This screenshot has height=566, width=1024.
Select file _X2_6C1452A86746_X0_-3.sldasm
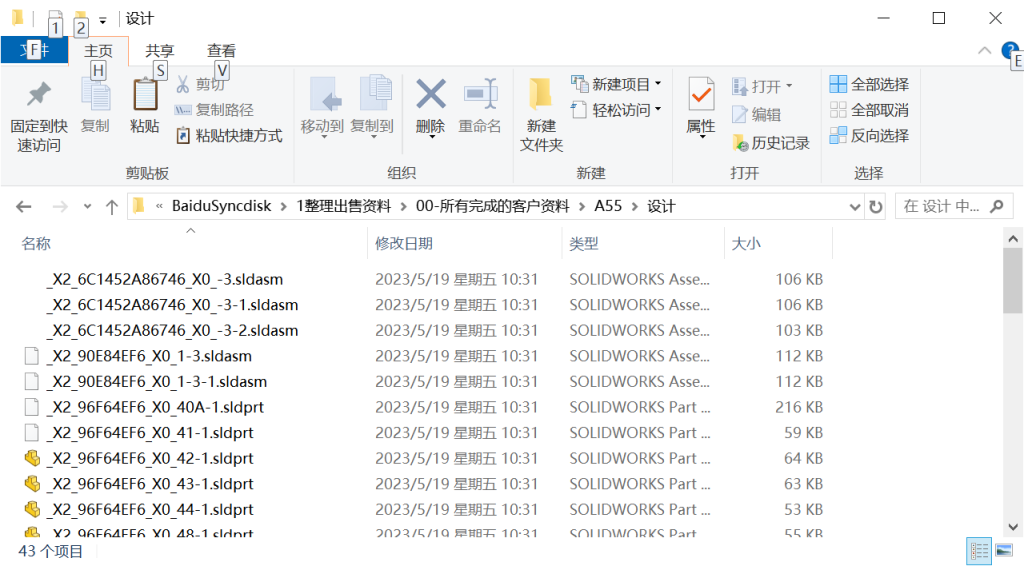point(165,279)
